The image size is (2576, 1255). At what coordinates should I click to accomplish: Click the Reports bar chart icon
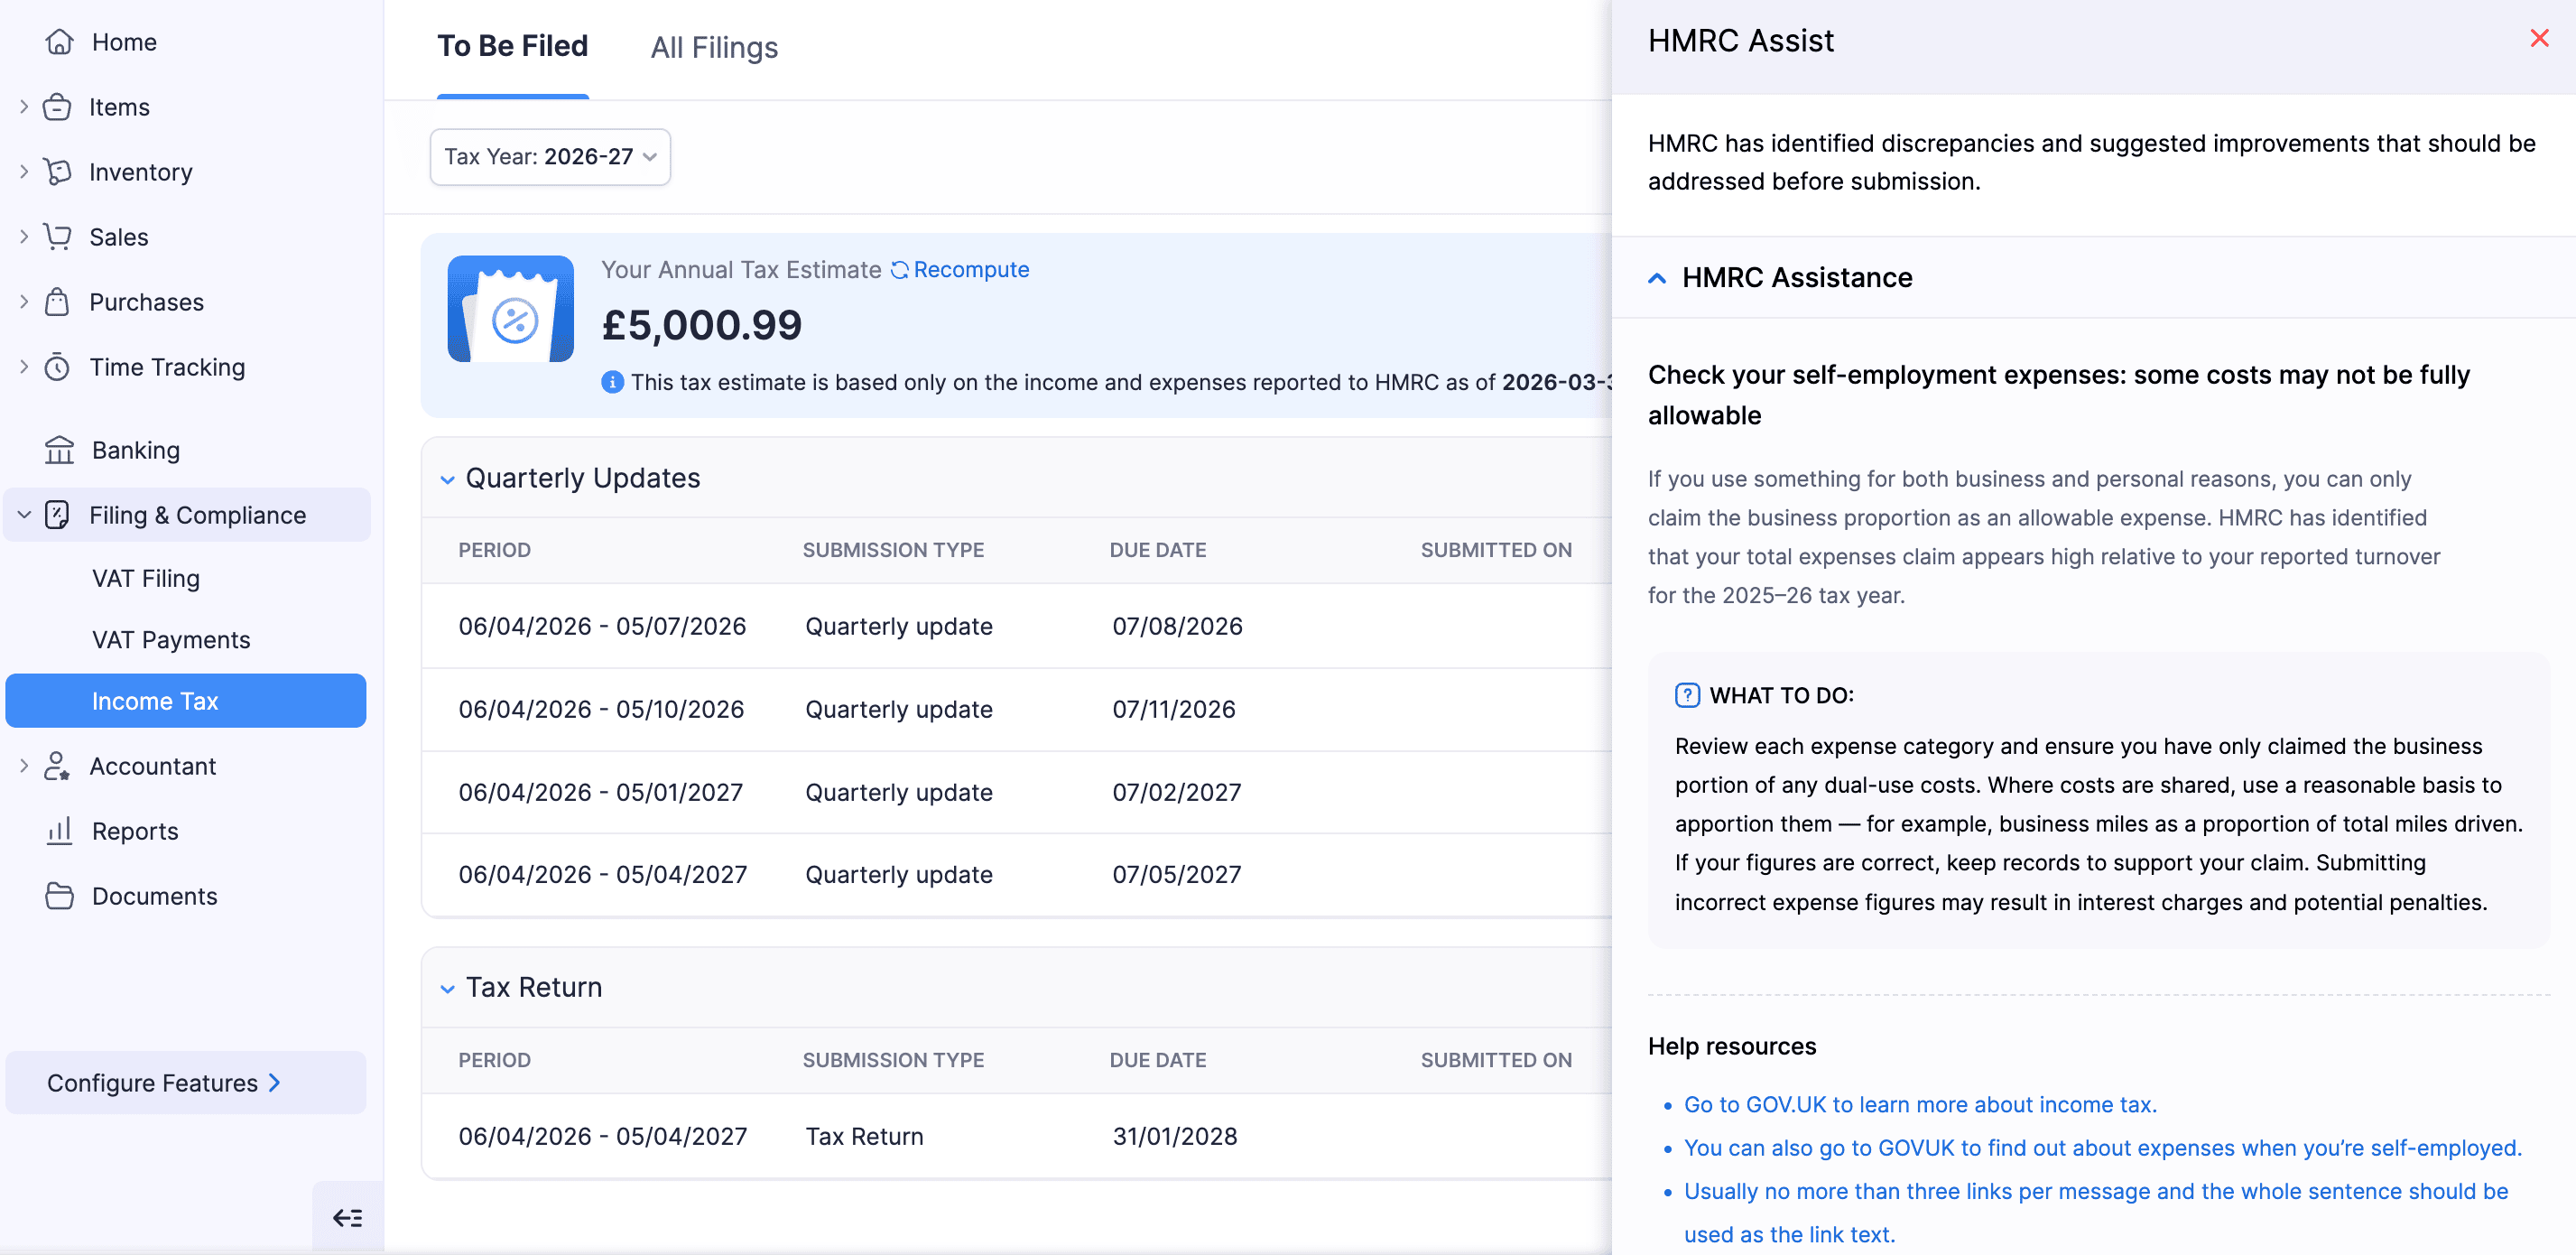59,831
